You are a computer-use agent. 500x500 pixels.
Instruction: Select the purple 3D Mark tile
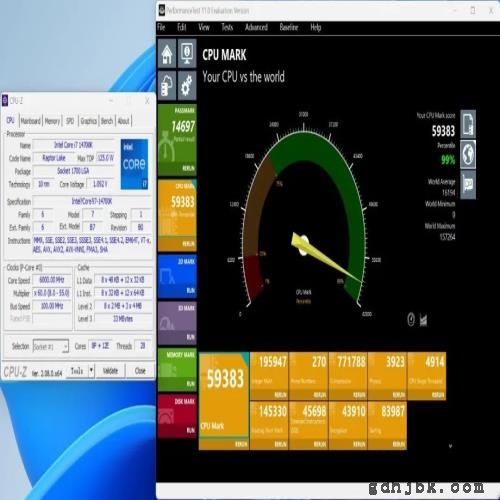pyautogui.click(x=177, y=323)
